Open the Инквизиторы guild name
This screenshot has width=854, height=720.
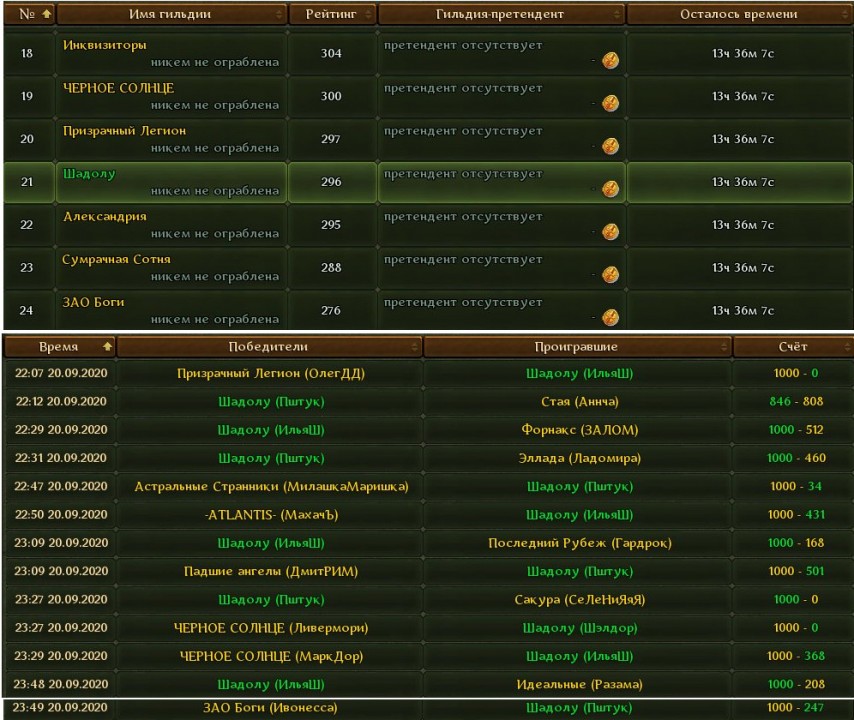click(x=105, y=45)
